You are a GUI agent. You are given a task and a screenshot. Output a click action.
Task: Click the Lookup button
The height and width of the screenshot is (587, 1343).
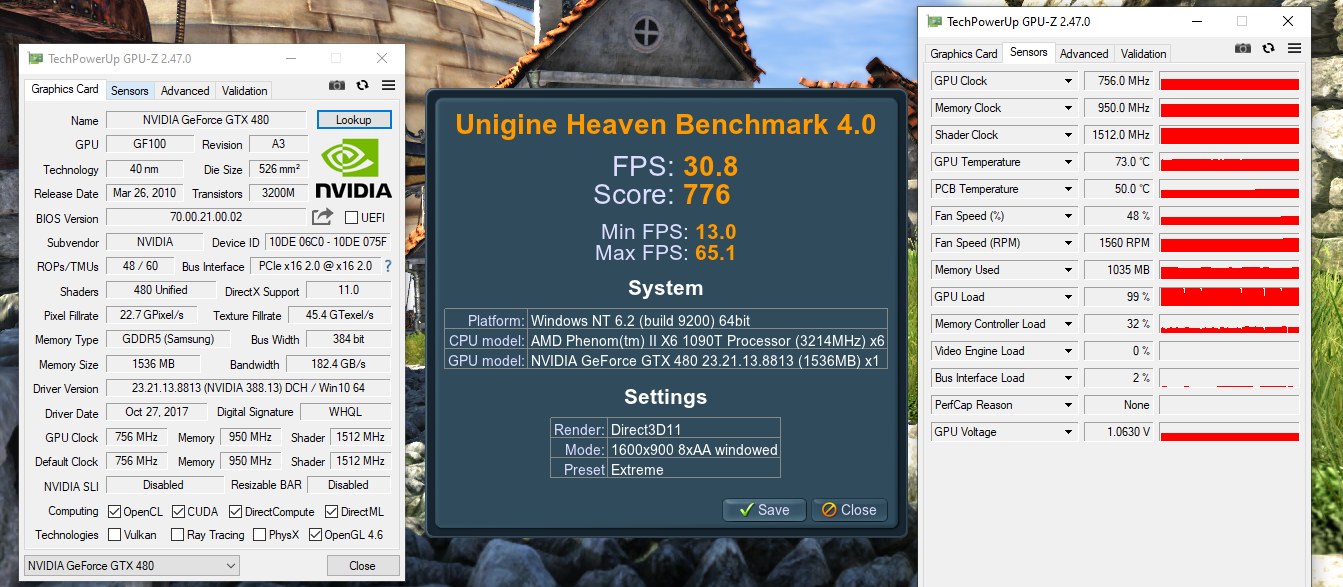pos(354,120)
